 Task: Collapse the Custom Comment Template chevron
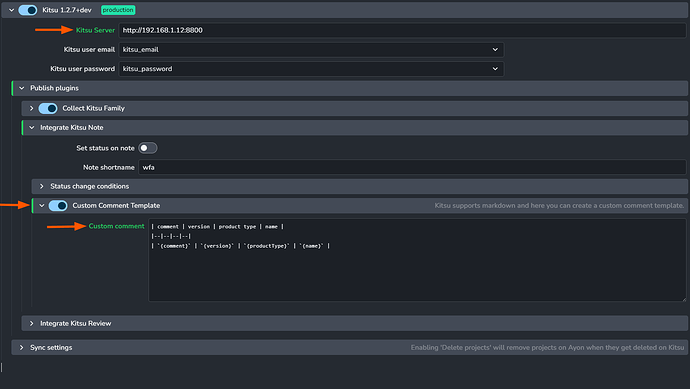click(42, 206)
